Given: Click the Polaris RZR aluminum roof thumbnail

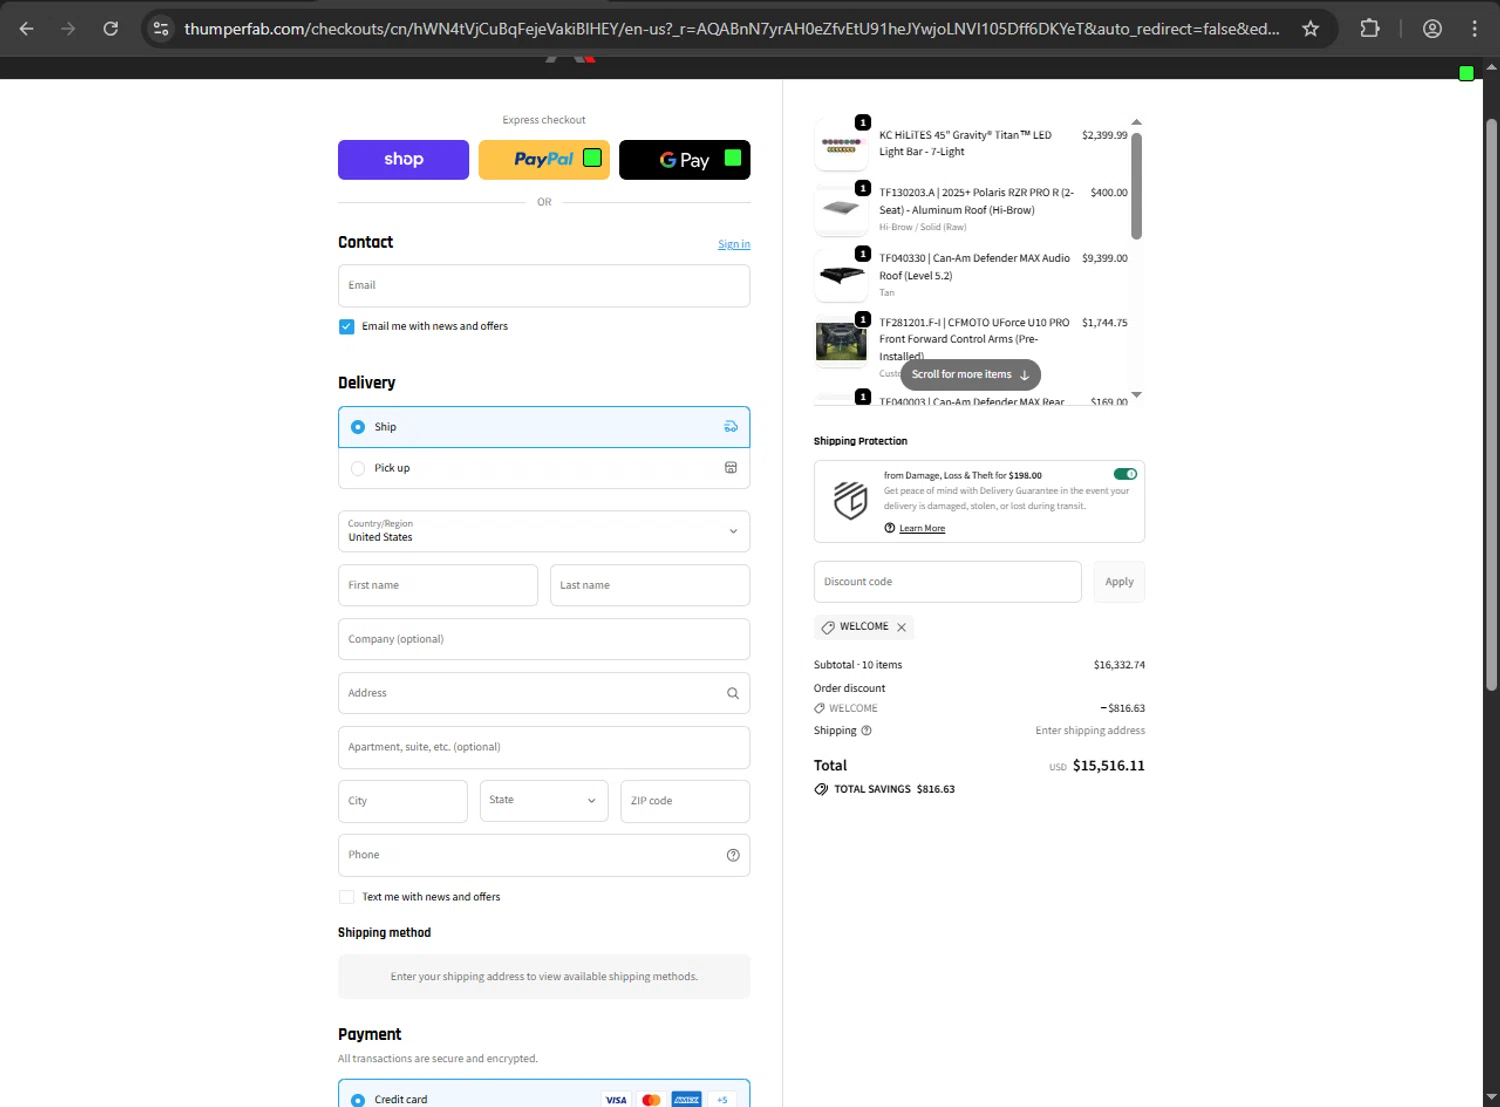Looking at the screenshot, I should coord(841,210).
